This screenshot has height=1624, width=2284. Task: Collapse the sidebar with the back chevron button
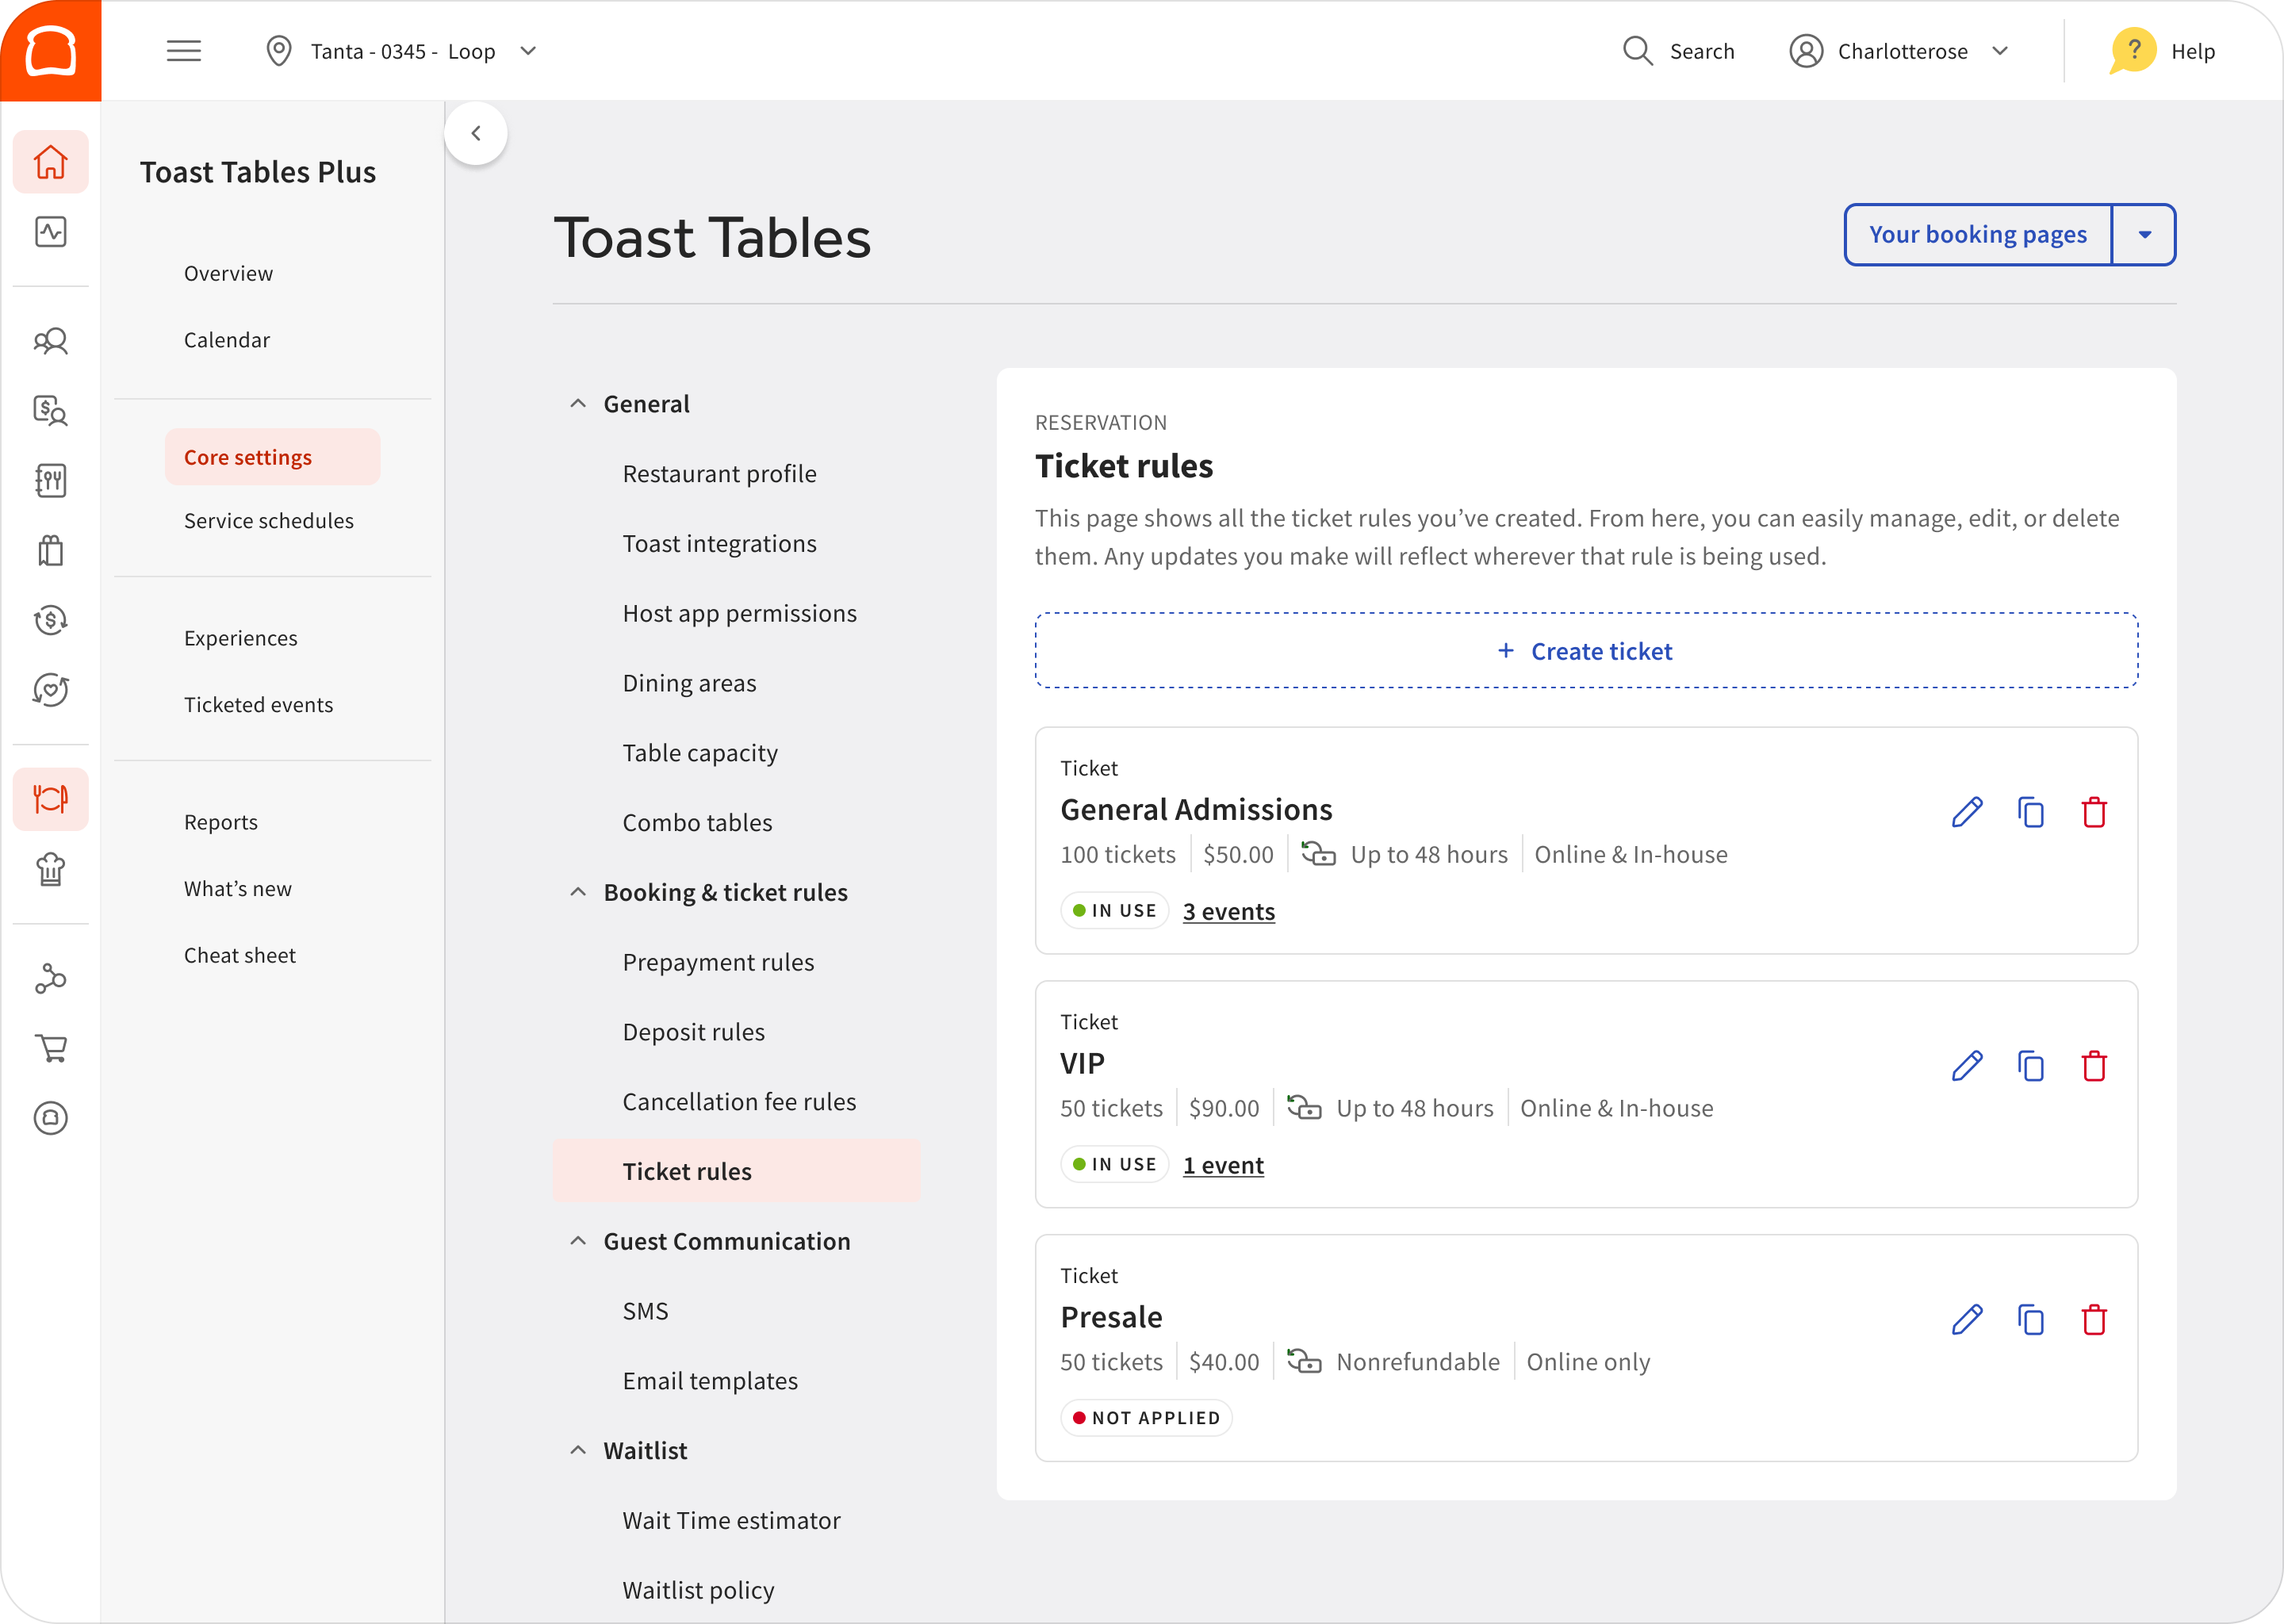point(477,132)
